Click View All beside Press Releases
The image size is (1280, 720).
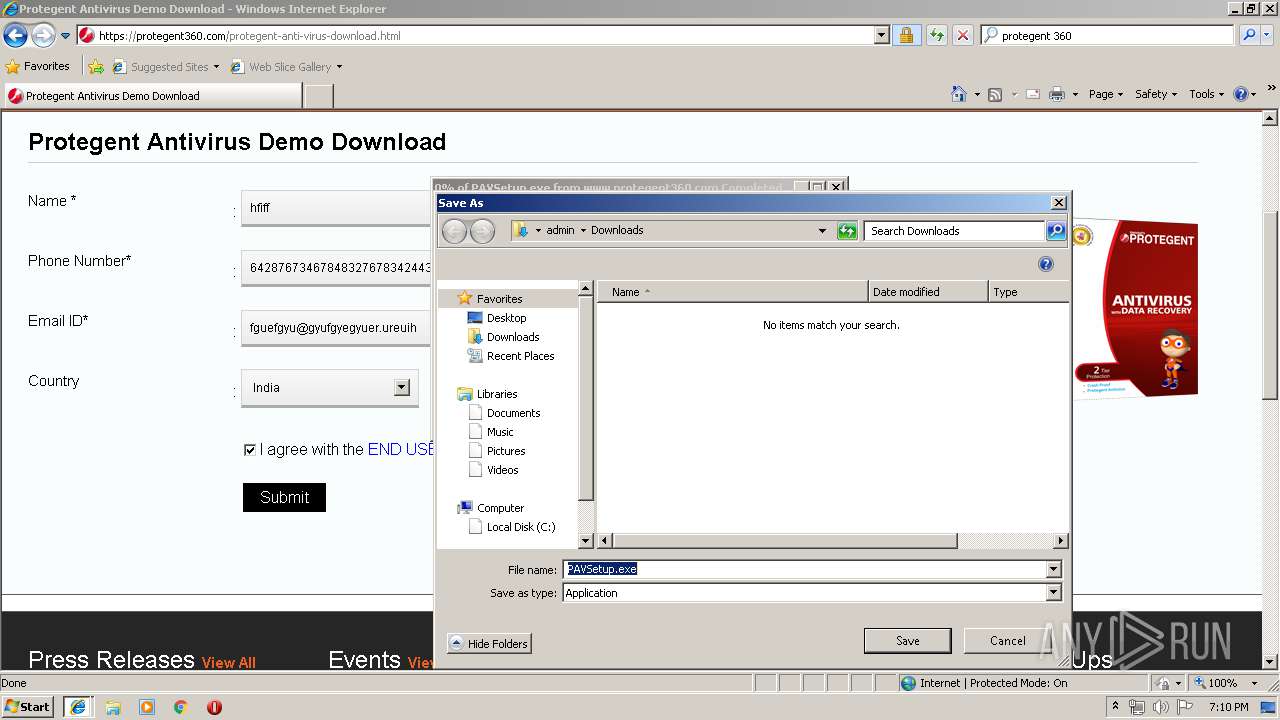point(229,663)
